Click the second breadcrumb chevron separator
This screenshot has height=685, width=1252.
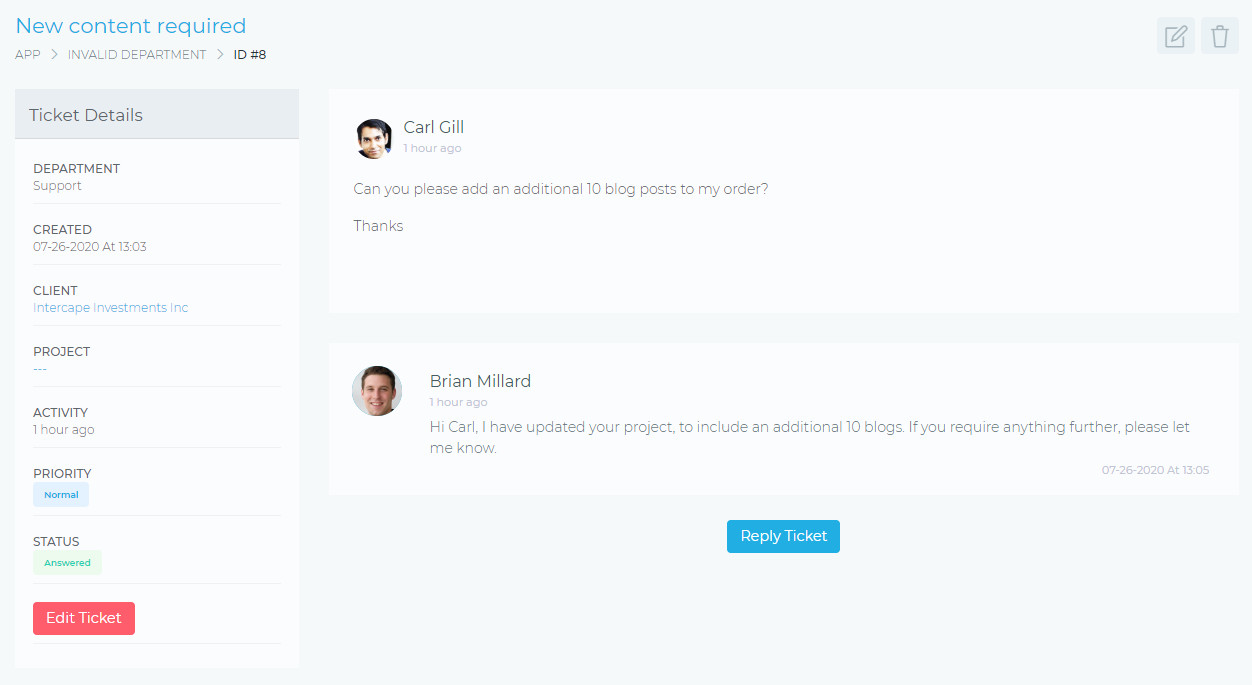[x=220, y=55]
